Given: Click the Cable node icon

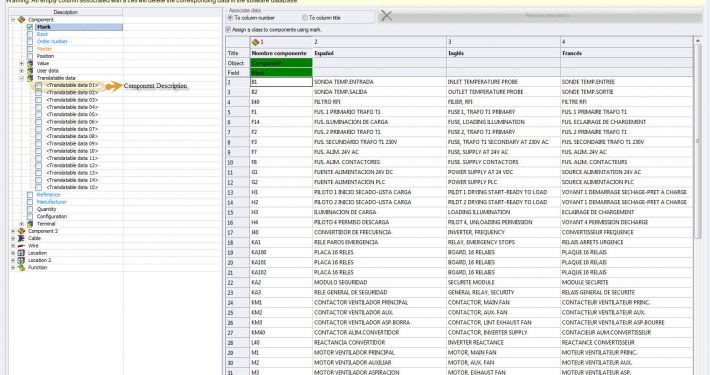Looking at the screenshot, I should pyautogui.click(x=21, y=238).
